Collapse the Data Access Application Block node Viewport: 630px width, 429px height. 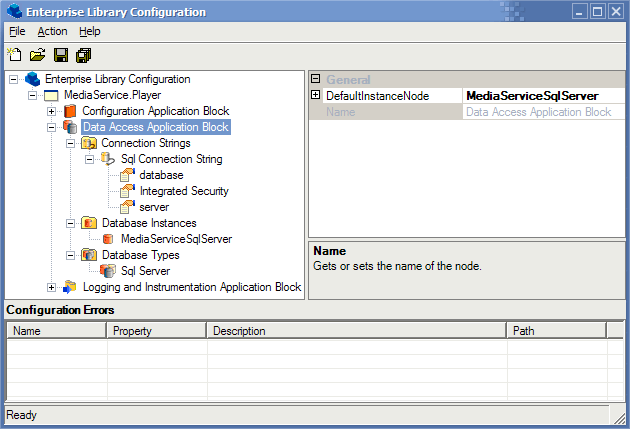[x=51, y=127]
